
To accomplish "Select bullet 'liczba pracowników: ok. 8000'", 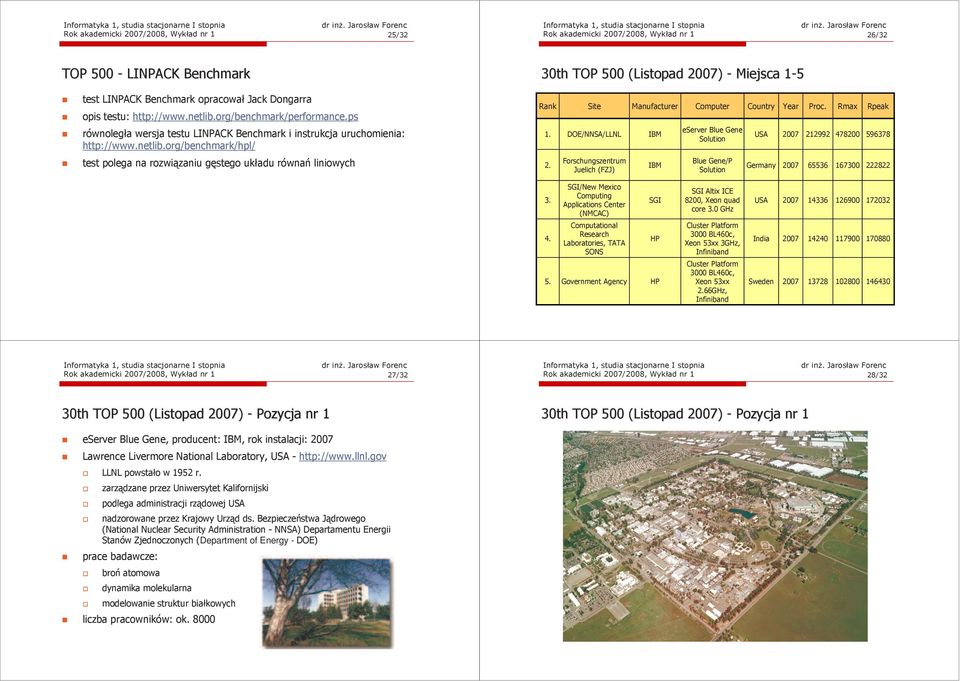I will 149,619.
